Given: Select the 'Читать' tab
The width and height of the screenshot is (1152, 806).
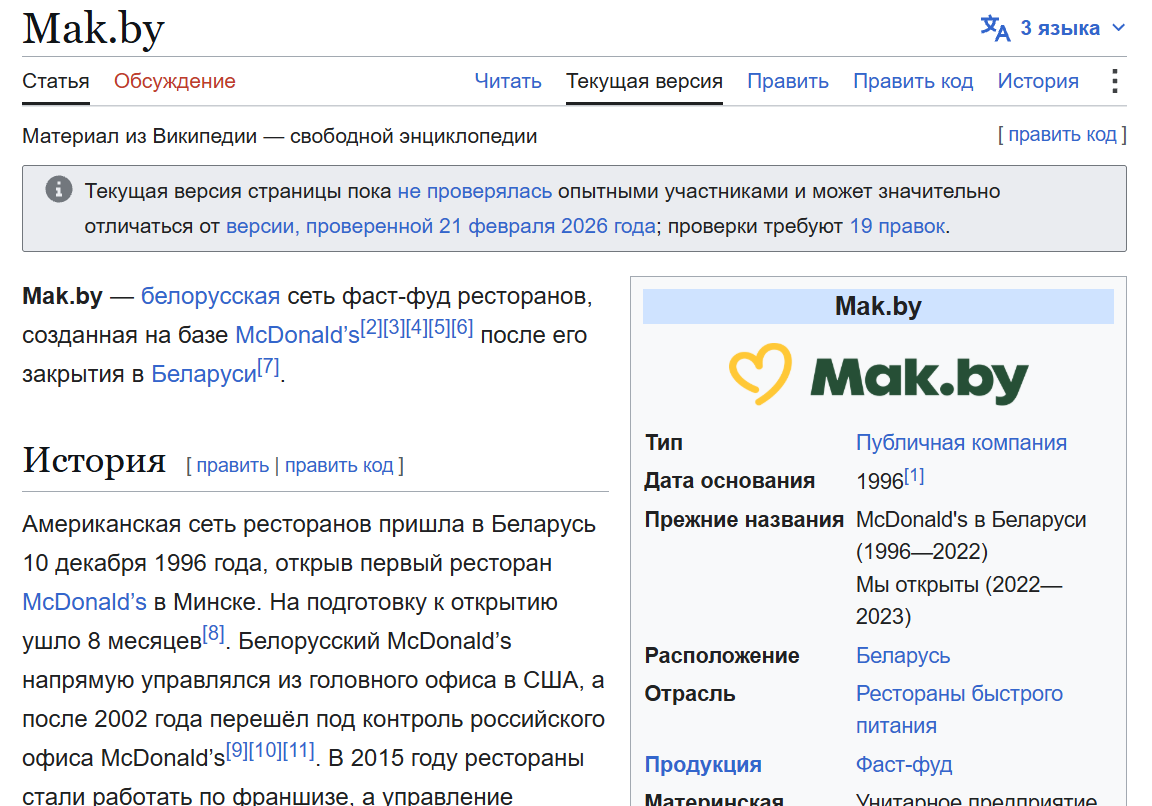Looking at the screenshot, I should tap(508, 81).
